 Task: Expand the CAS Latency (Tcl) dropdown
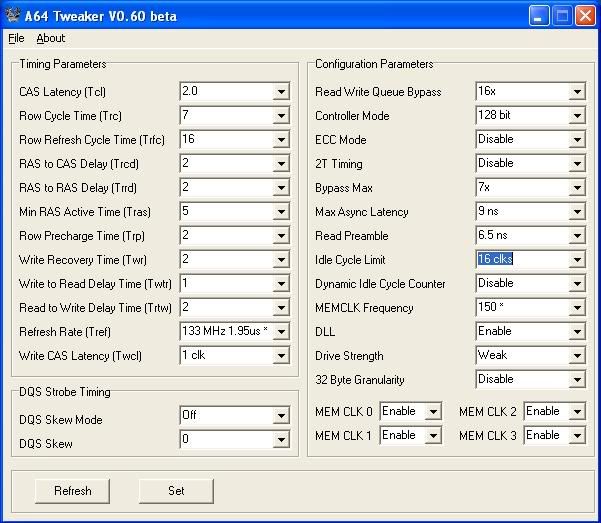281,92
